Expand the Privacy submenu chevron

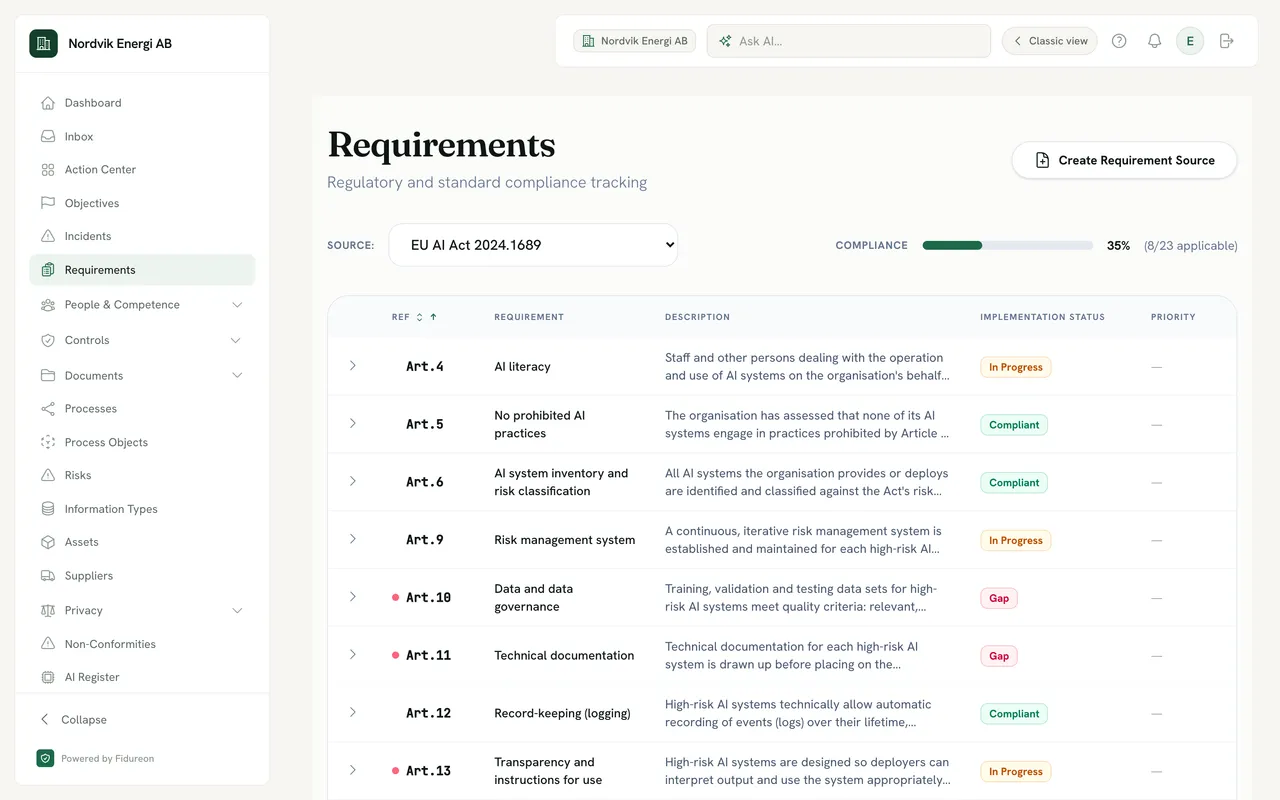click(237, 611)
